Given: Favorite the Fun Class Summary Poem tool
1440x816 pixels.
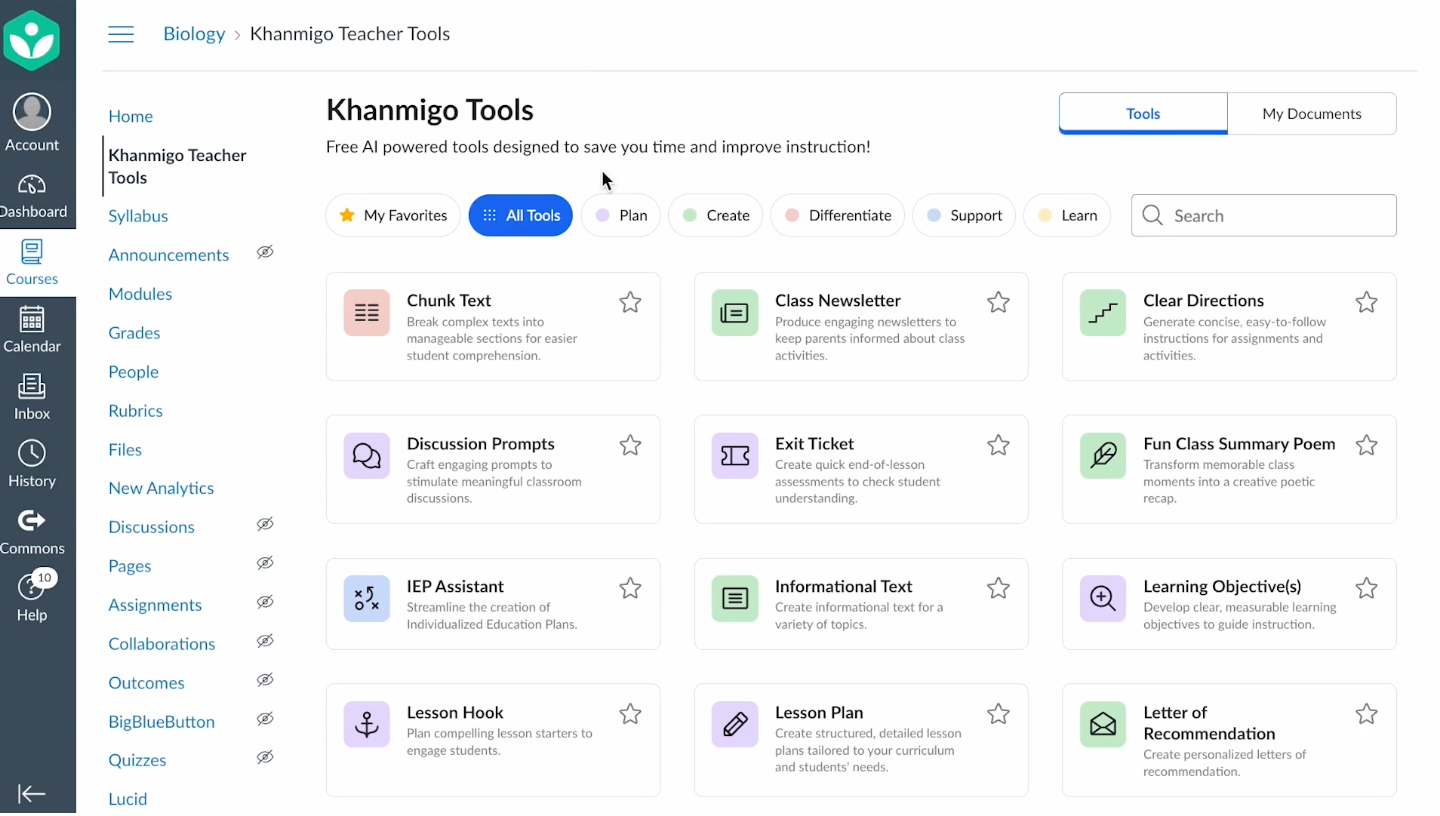Looking at the screenshot, I should point(1366,445).
